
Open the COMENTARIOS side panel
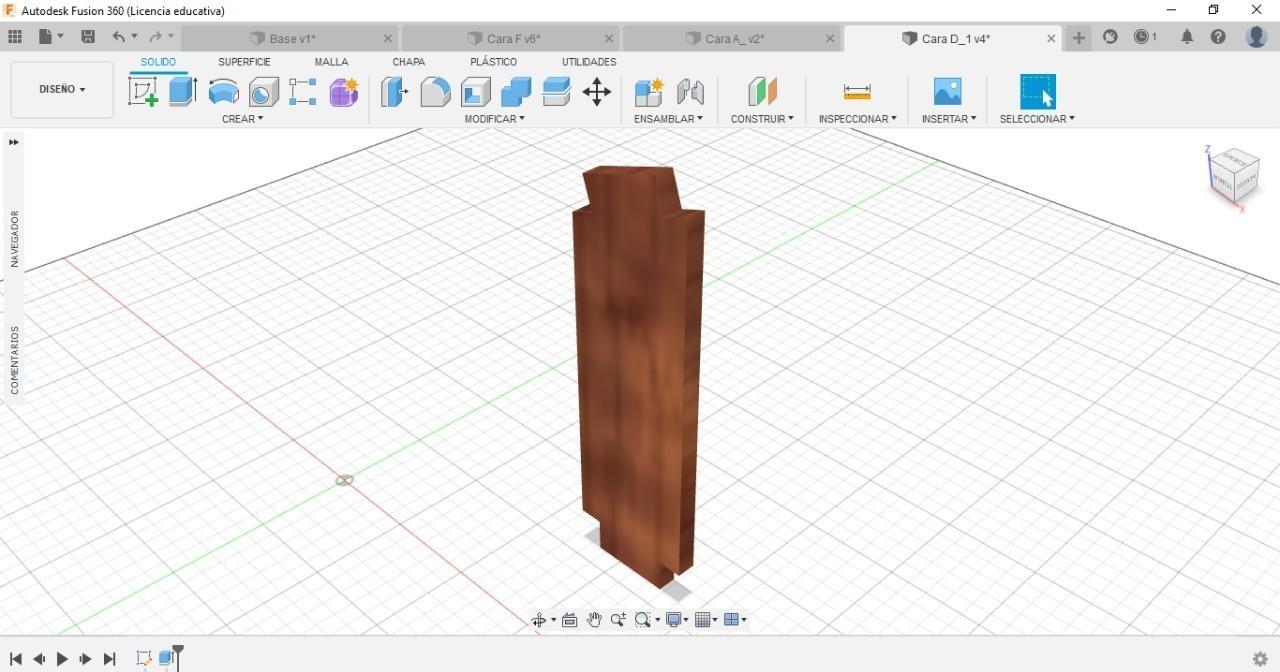point(15,360)
